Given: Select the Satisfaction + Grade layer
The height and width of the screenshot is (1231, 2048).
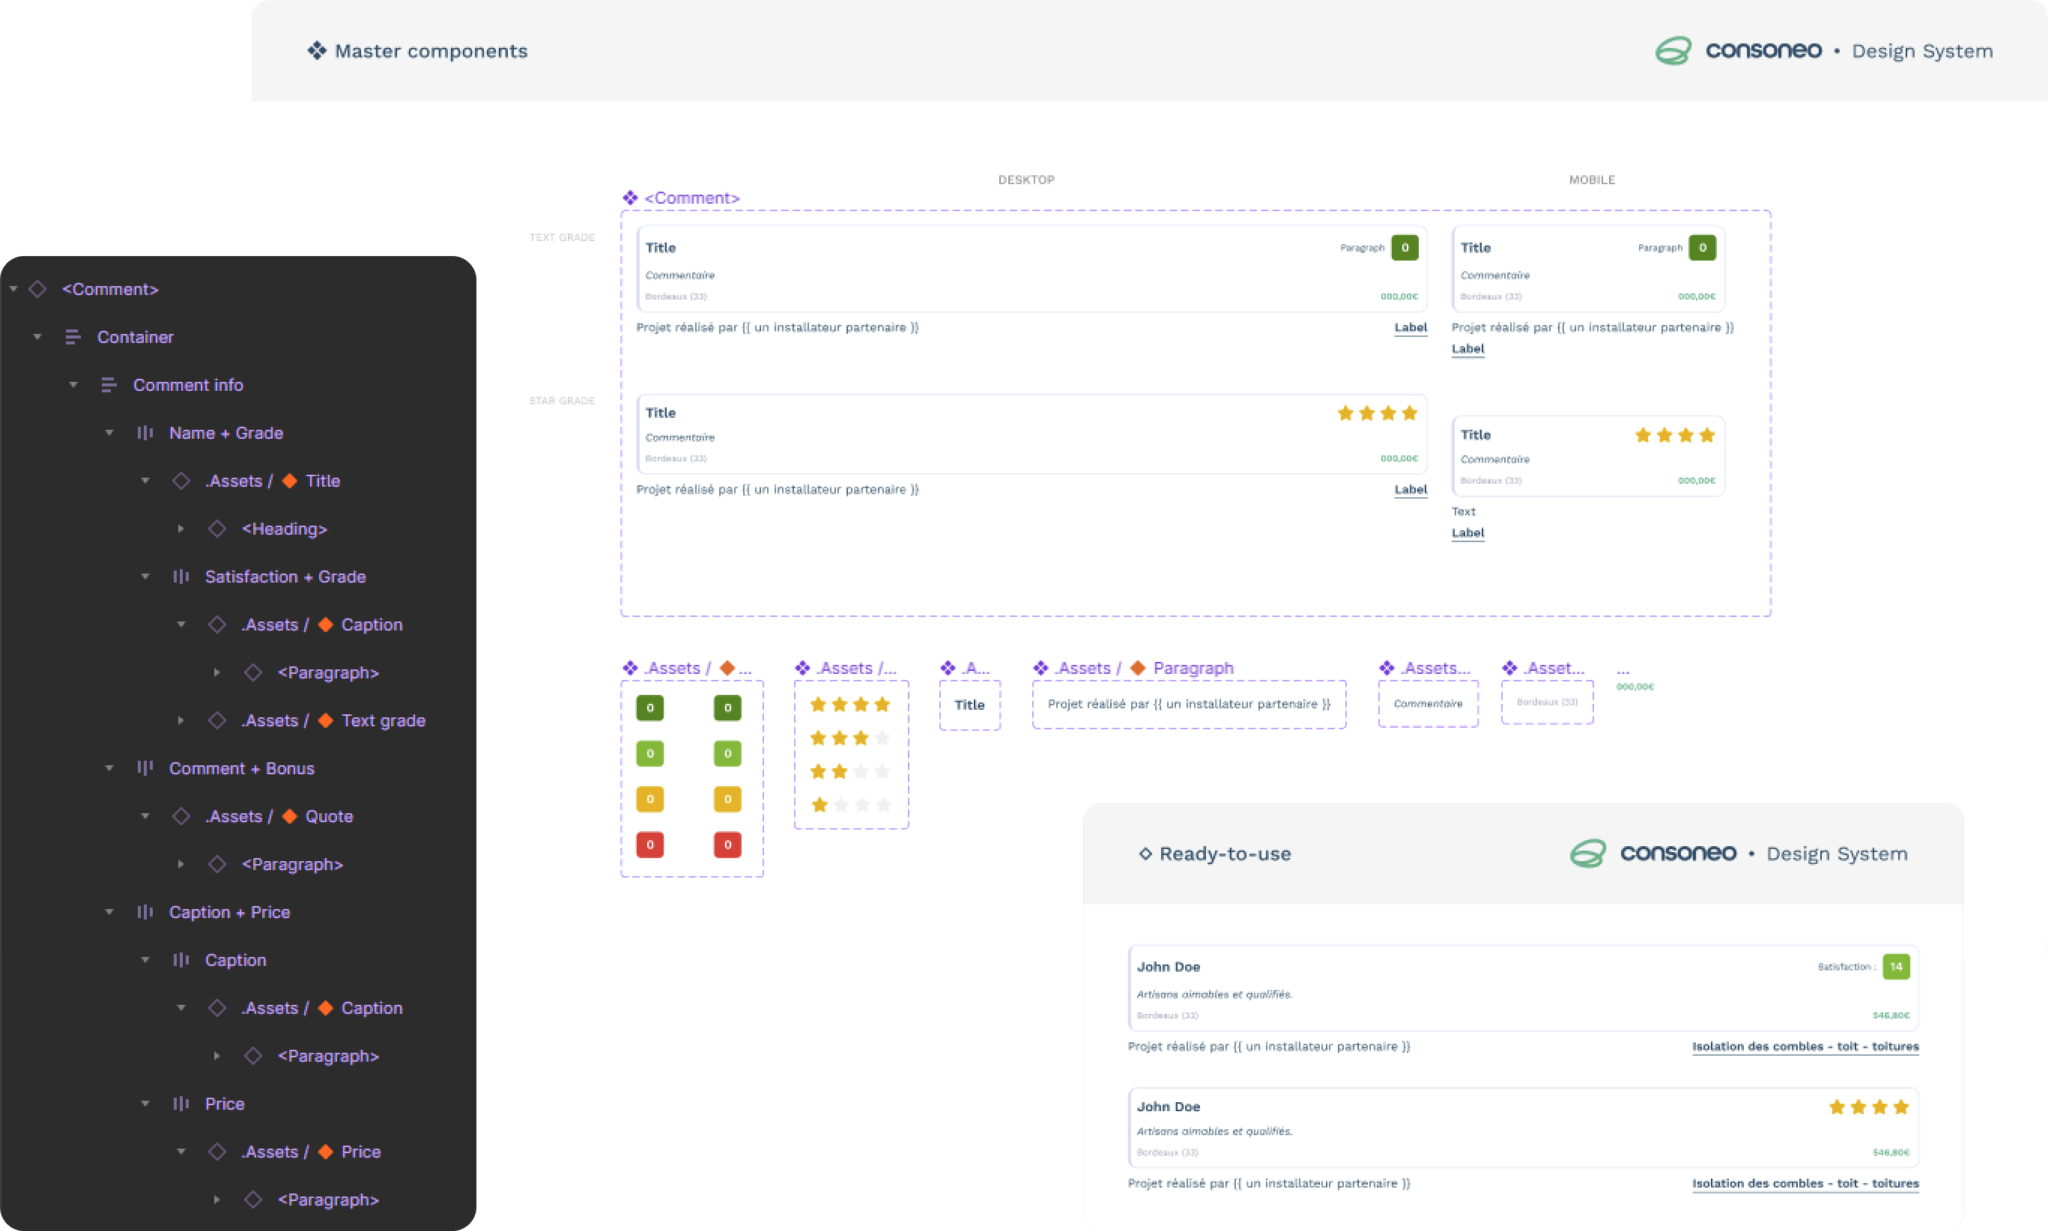Looking at the screenshot, I should (285, 577).
